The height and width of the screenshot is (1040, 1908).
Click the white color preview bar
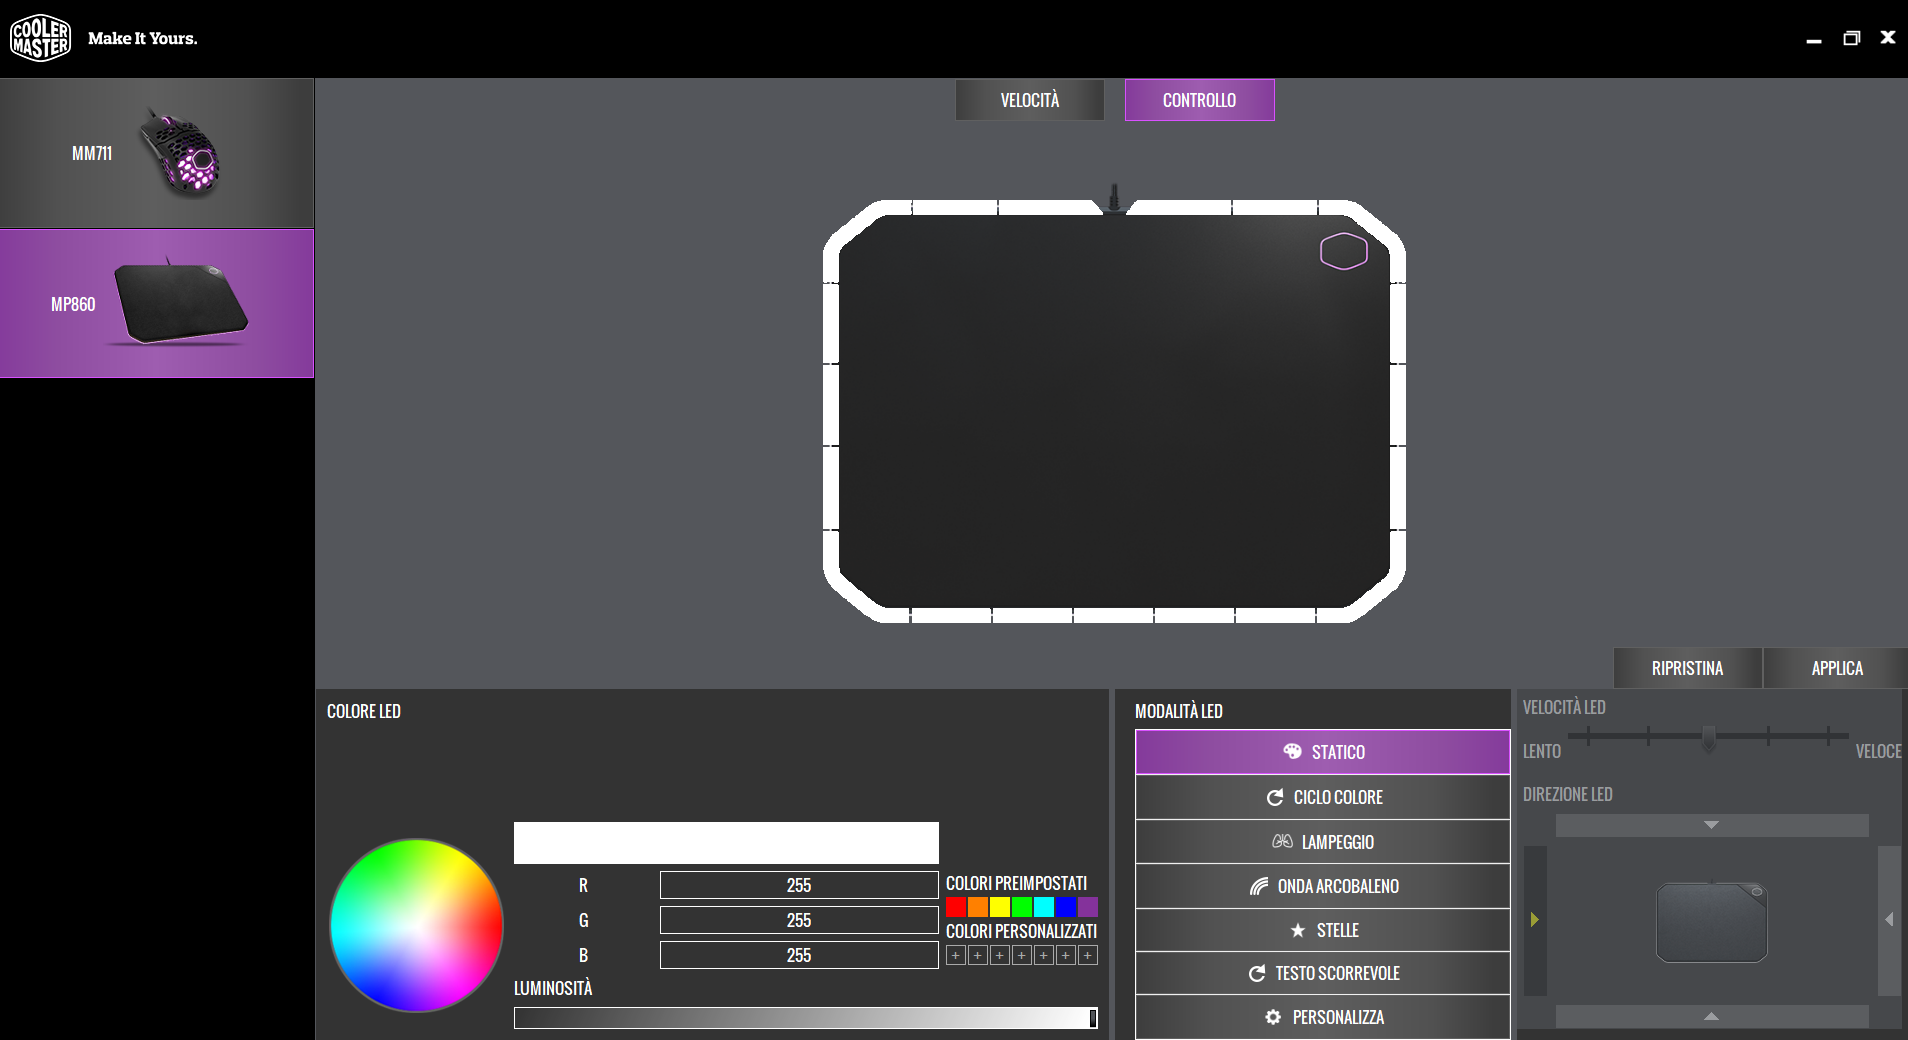coord(726,843)
